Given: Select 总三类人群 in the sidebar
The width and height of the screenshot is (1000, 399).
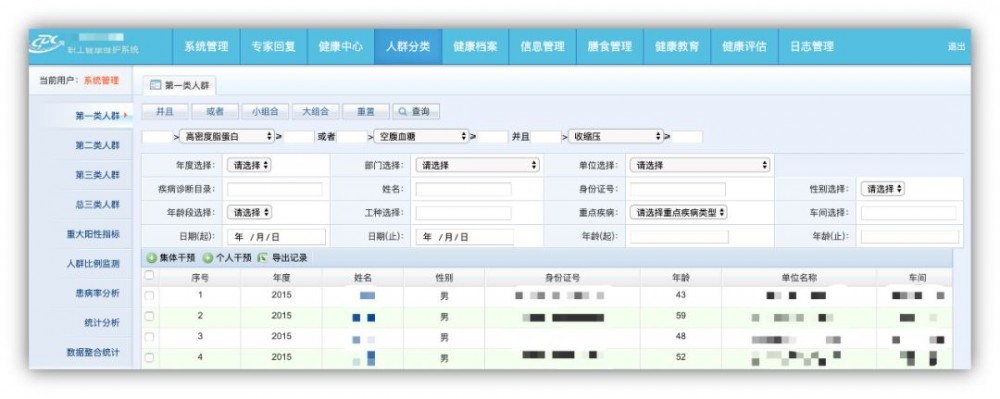Looking at the screenshot, I should click(97, 204).
